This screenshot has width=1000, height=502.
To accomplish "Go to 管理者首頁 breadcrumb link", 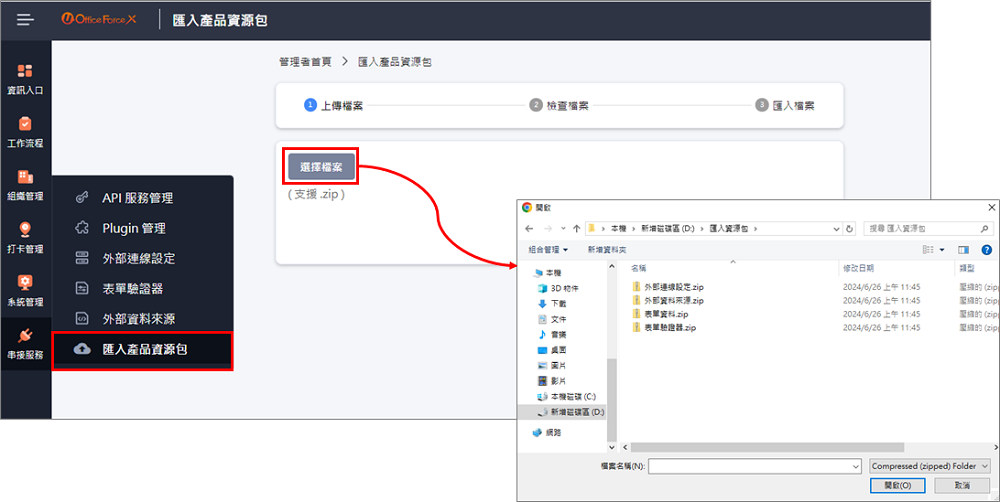I will 305,62.
